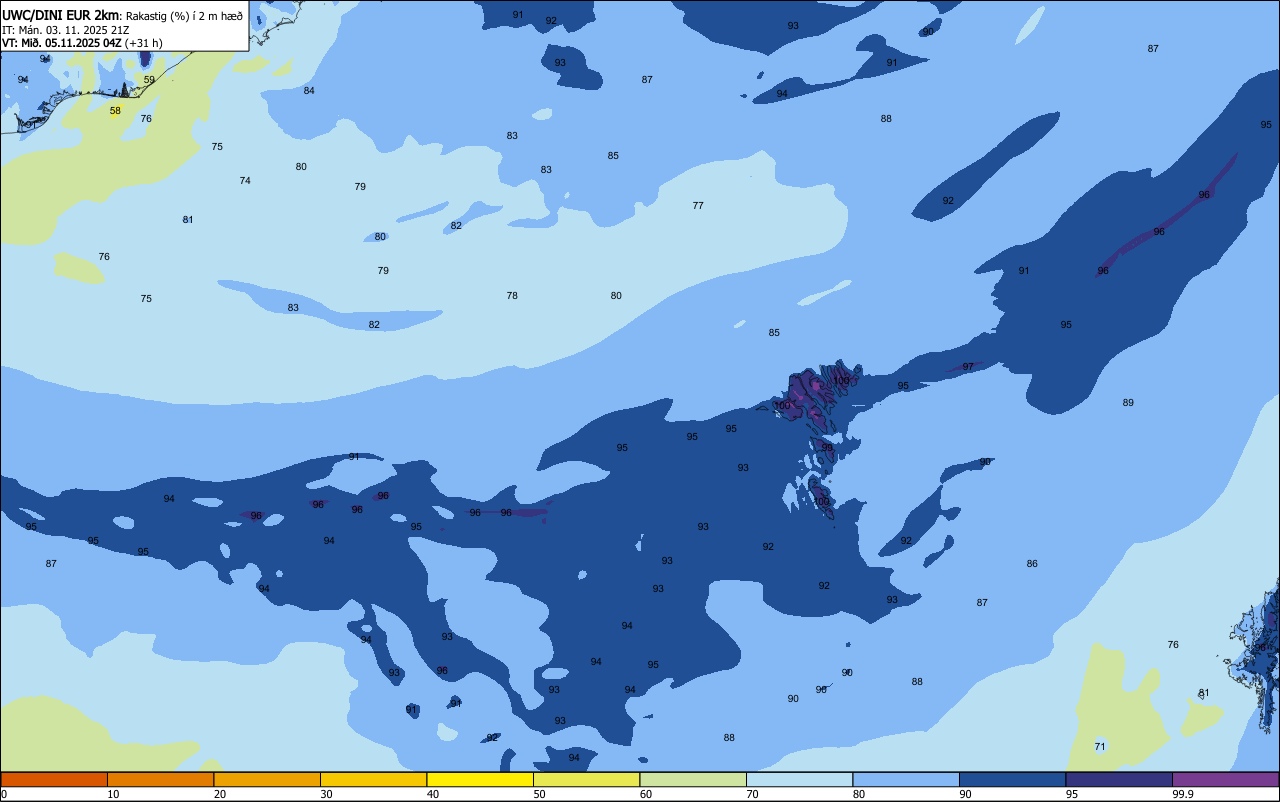Click the legend tick label "10"
This screenshot has width=1280, height=802.
click(113, 794)
